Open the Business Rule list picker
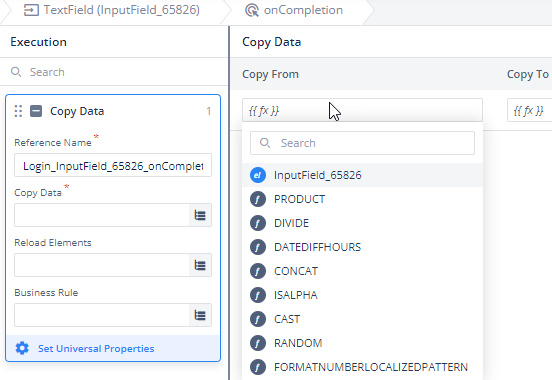This screenshot has width=552, height=380. pos(200,315)
